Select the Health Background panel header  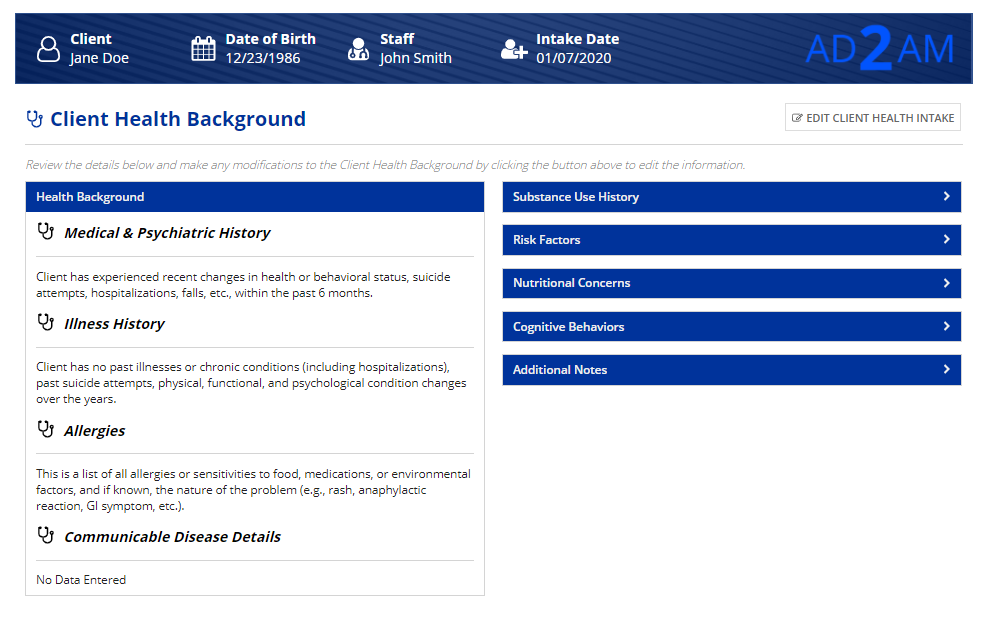coord(255,197)
